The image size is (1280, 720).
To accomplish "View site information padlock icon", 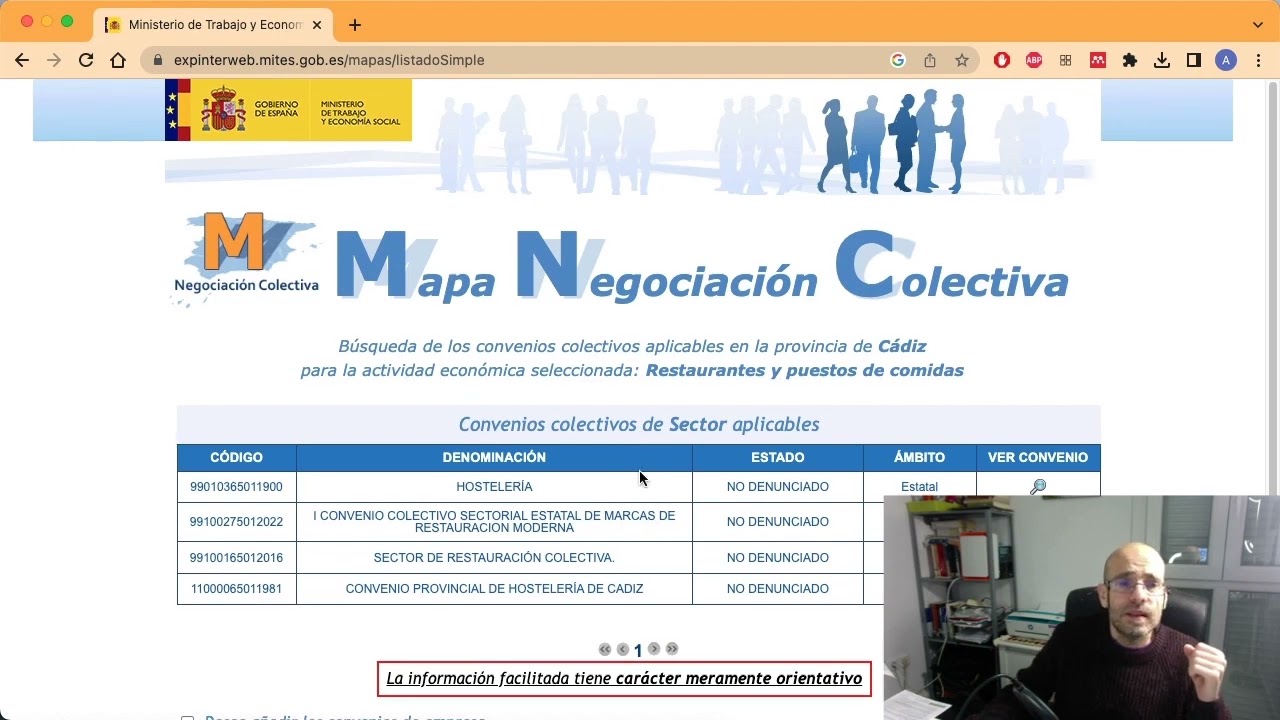I will [158, 60].
